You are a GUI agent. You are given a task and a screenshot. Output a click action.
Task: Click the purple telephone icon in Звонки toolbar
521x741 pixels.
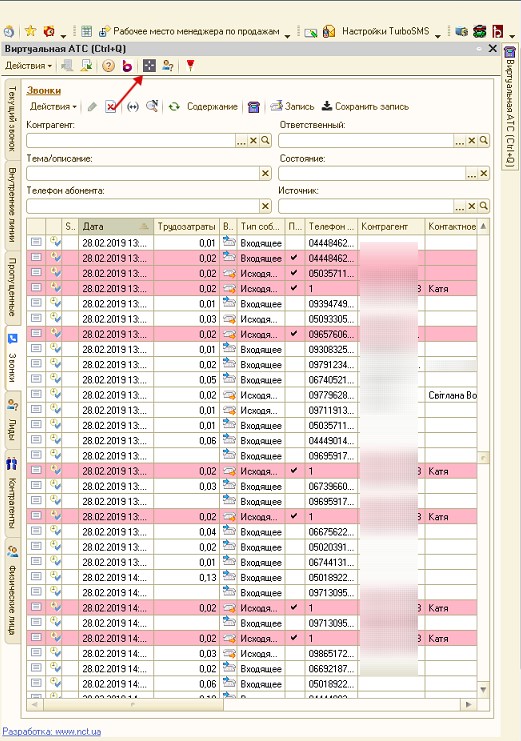253,107
